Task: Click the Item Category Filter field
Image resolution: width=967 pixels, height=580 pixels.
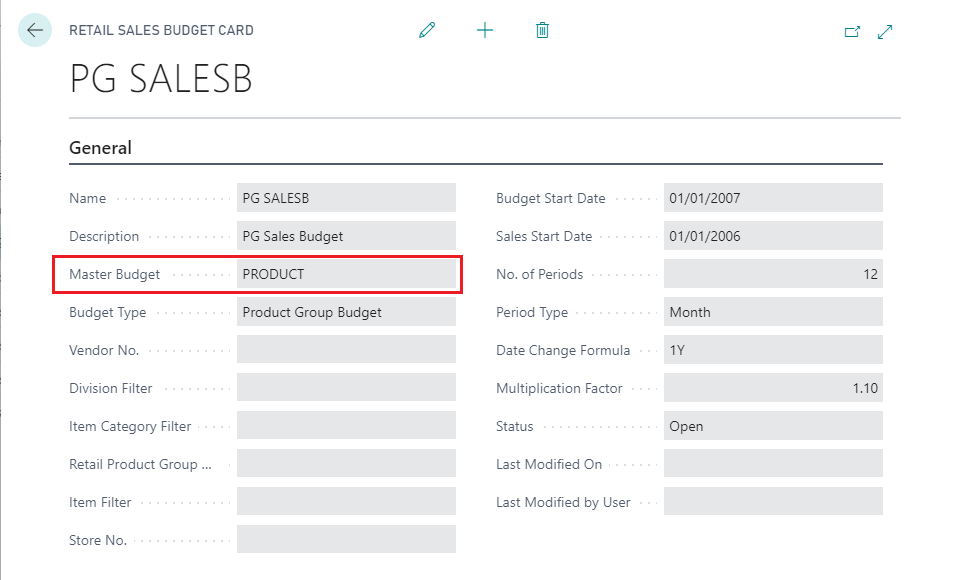Action: coord(346,426)
